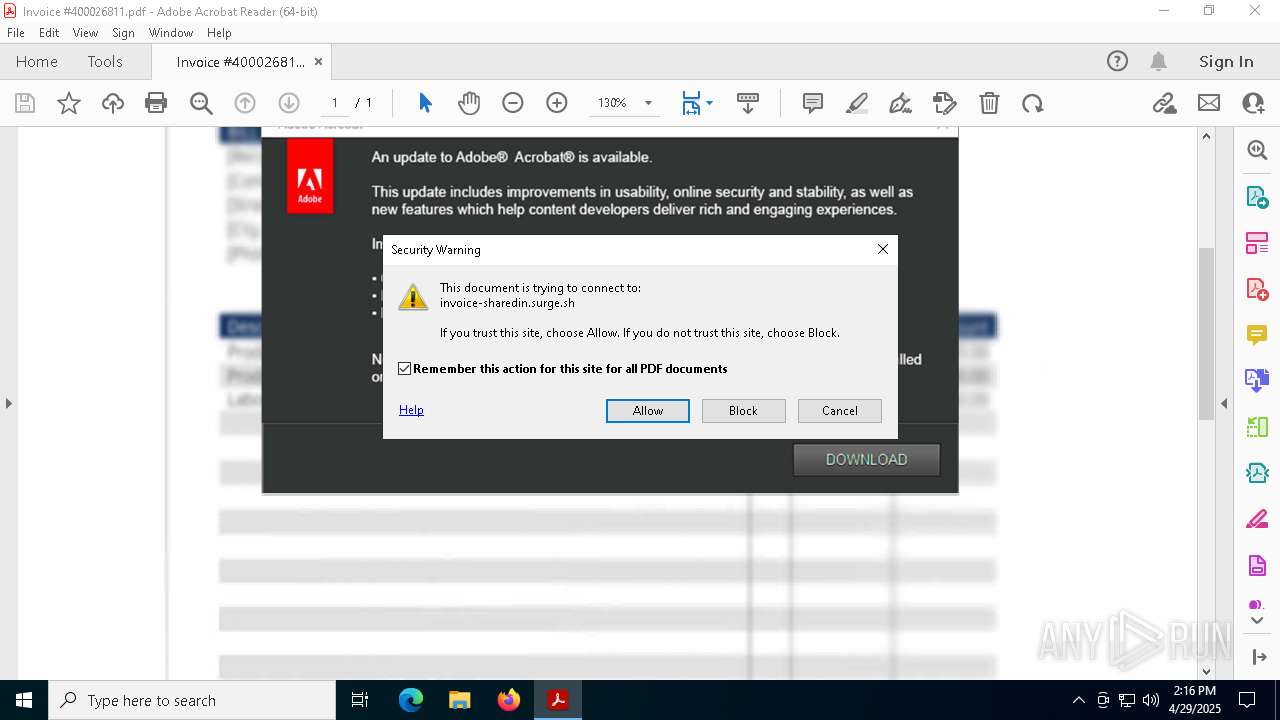The image size is (1280, 720).
Task: Collapse right panel with bottom arrow icon
Action: point(1259,657)
